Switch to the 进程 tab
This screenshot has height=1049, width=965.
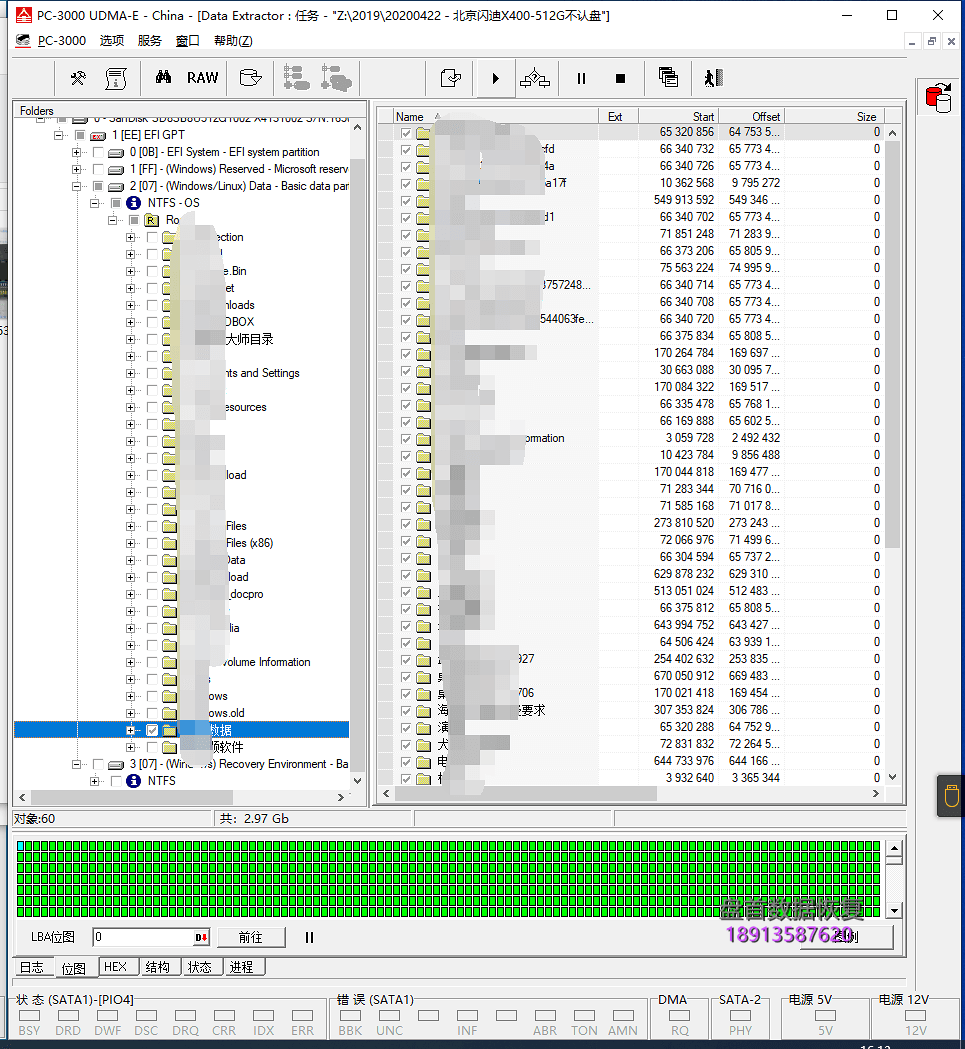[242, 967]
